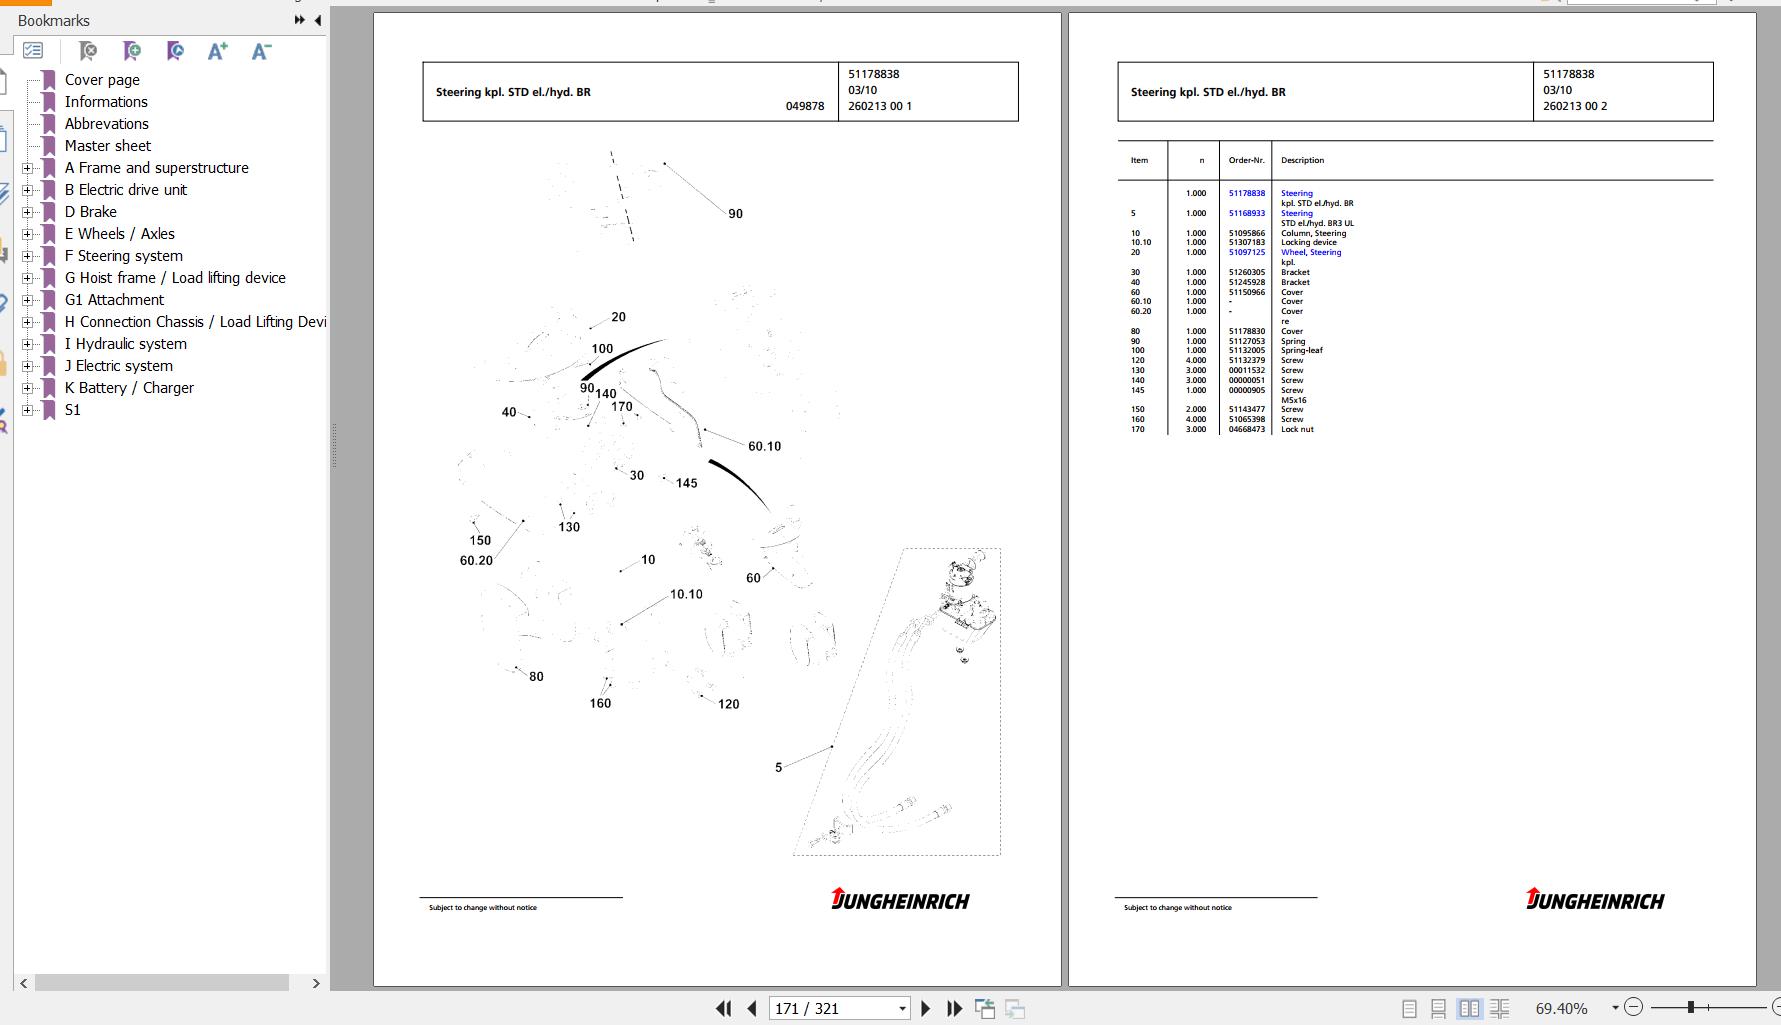Expand F Steering system bookmark
This screenshot has width=1781, height=1025.
click(x=27, y=256)
